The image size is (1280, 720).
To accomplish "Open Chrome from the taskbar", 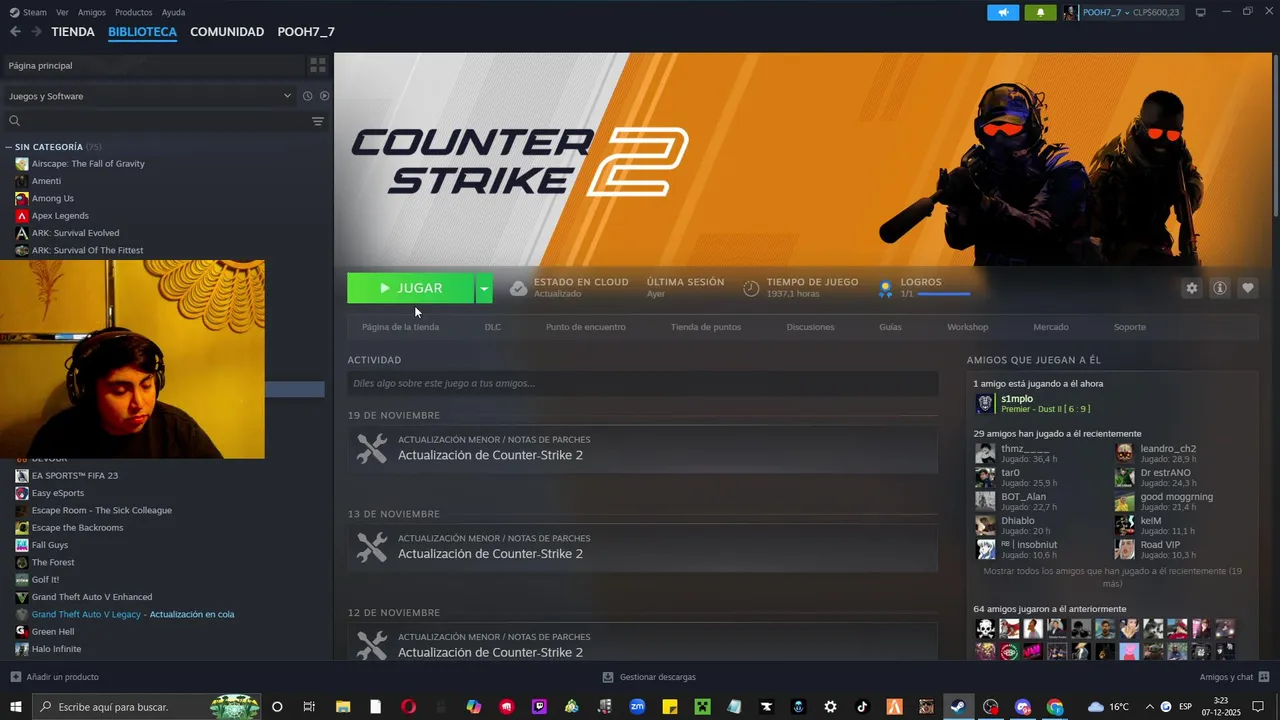I will (x=1055, y=707).
